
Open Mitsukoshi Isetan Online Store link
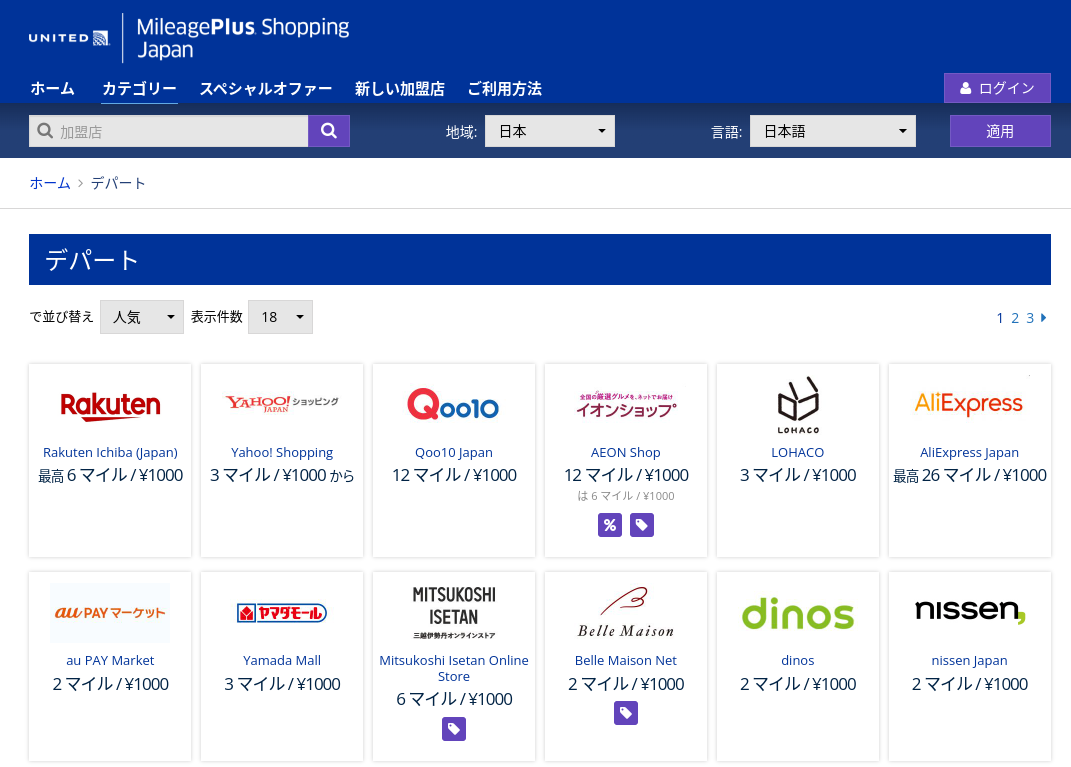pos(454,669)
